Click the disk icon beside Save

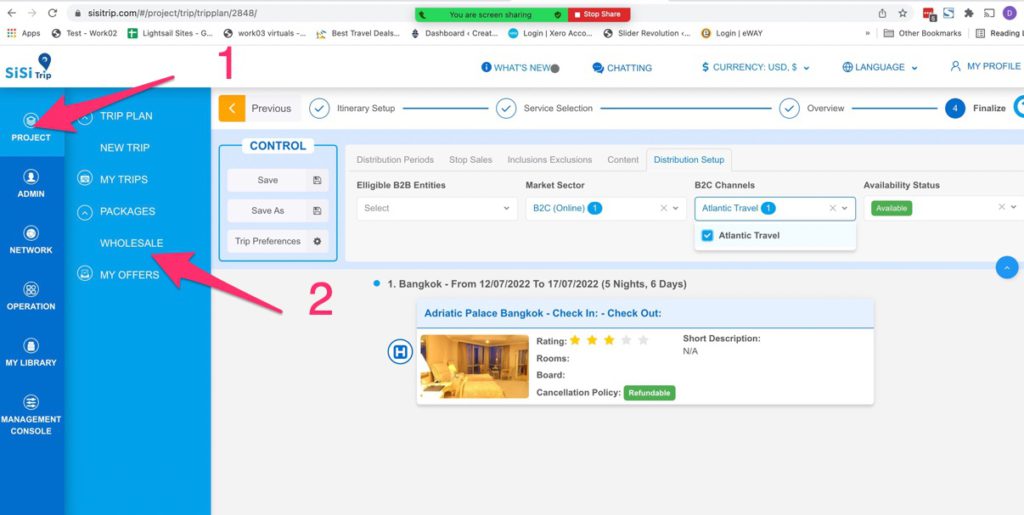(317, 180)
